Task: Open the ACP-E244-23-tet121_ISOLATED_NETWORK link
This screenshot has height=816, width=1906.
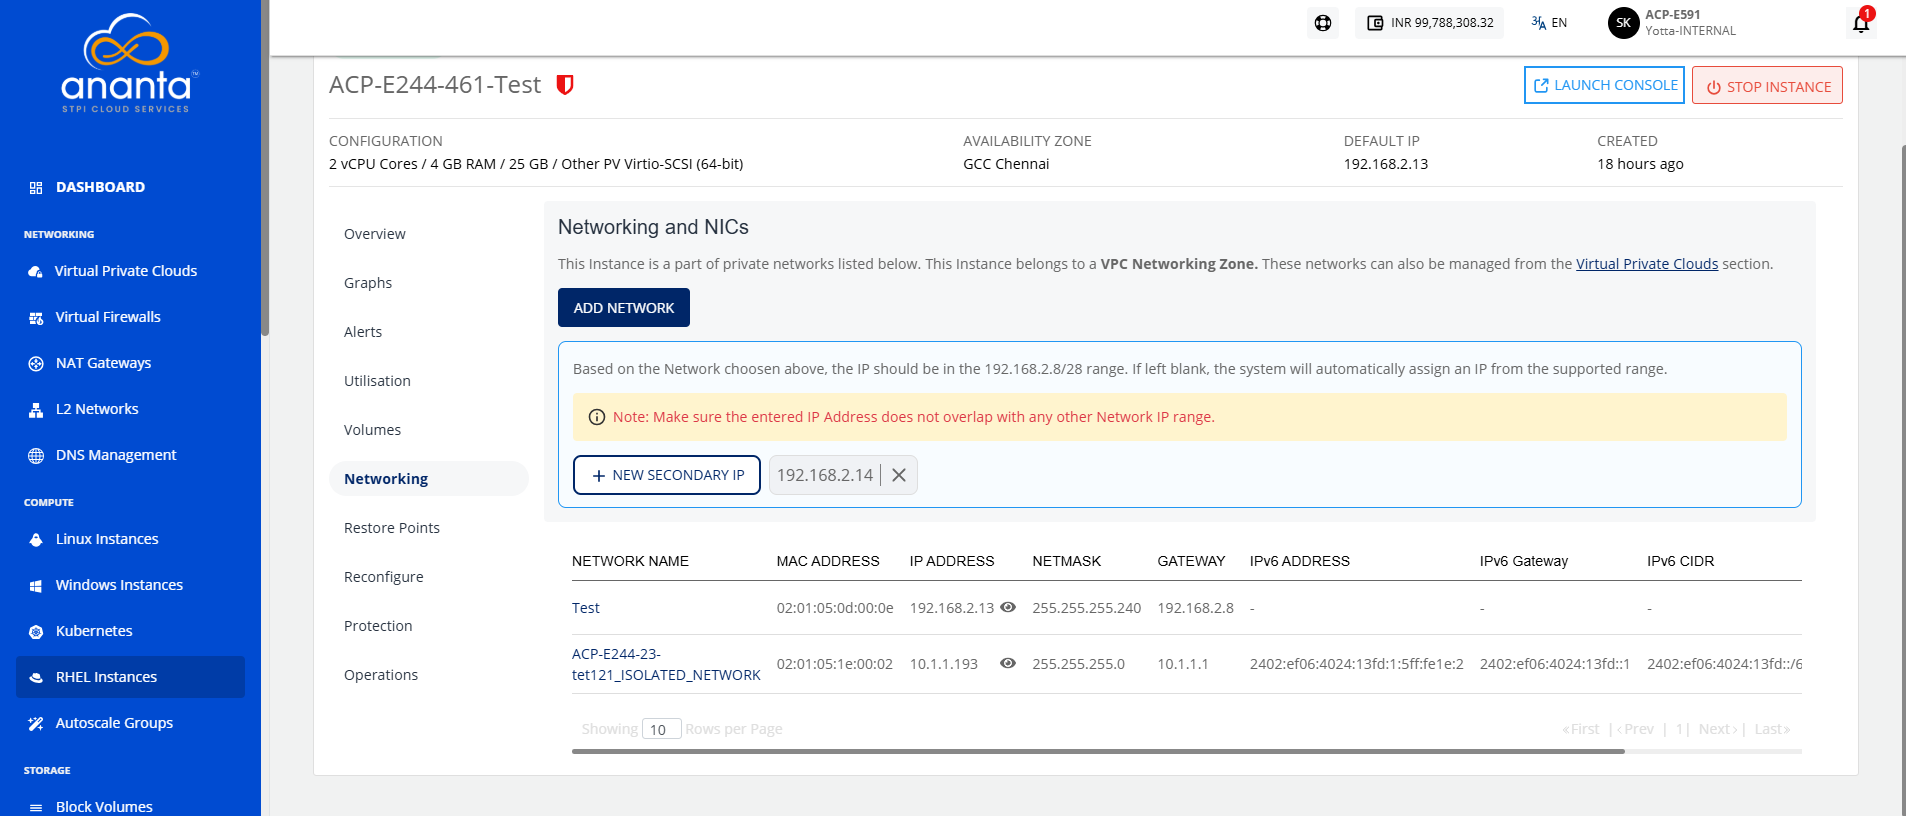Action: click(x=666, y=664)
